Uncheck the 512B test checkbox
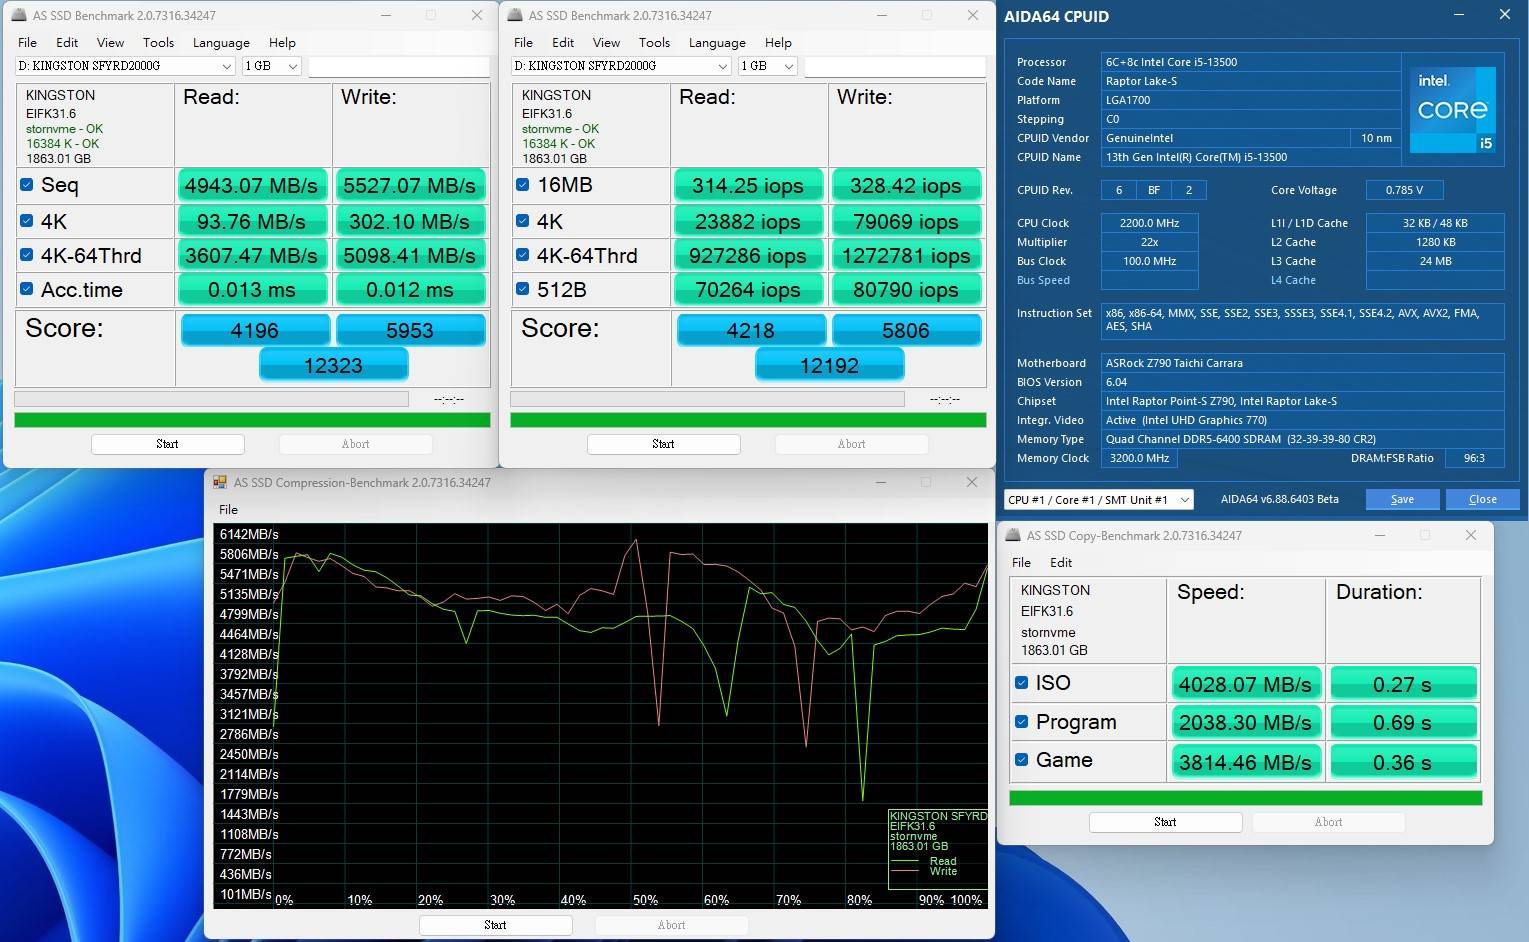This screenshot has height=942, width=1529. point(522,289)
